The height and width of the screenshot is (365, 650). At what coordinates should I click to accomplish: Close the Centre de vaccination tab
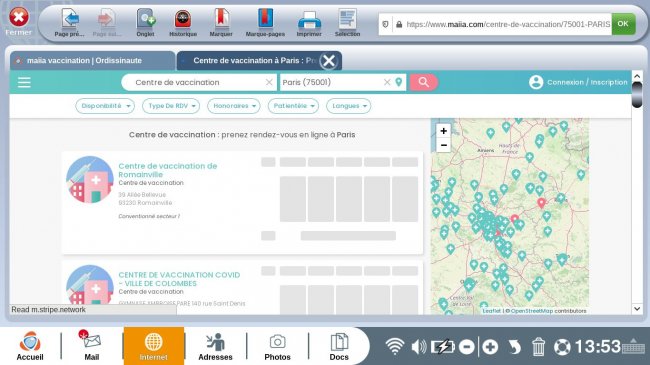(x=329, y=61)
